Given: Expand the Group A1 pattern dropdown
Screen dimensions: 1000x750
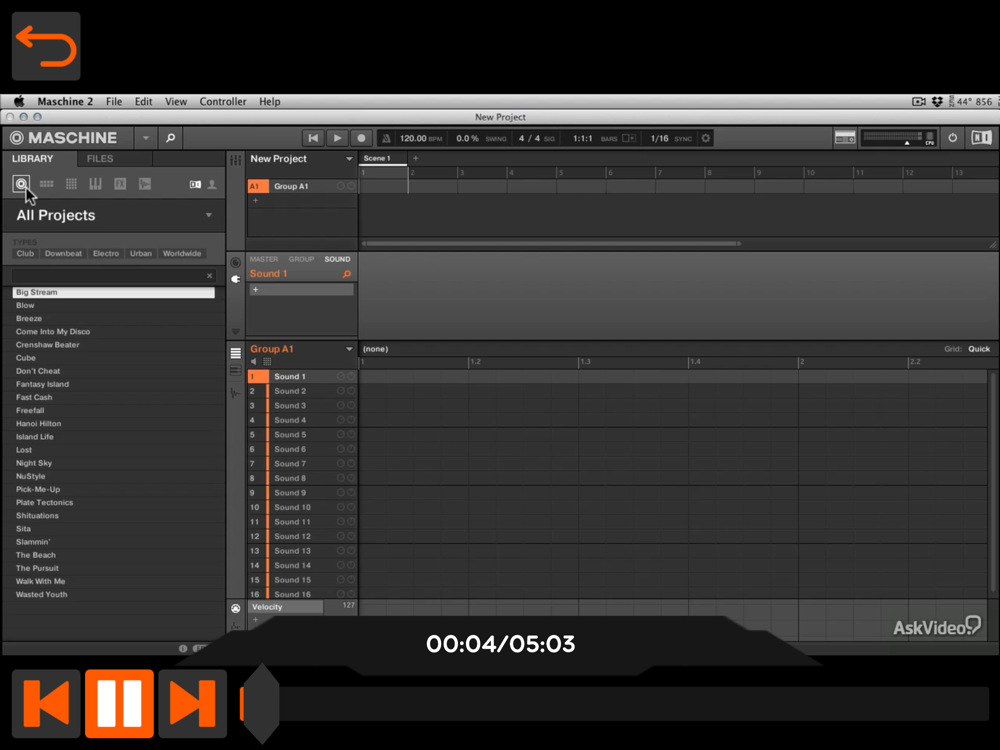Looking at the screenshot, I should point(349,349).
